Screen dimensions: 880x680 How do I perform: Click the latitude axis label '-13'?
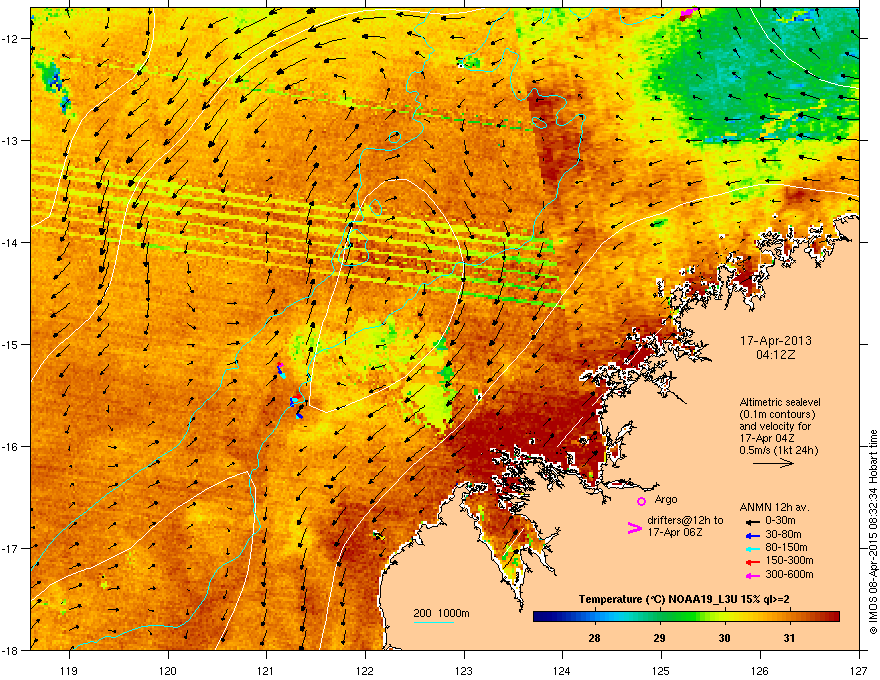tap(11, 140)
